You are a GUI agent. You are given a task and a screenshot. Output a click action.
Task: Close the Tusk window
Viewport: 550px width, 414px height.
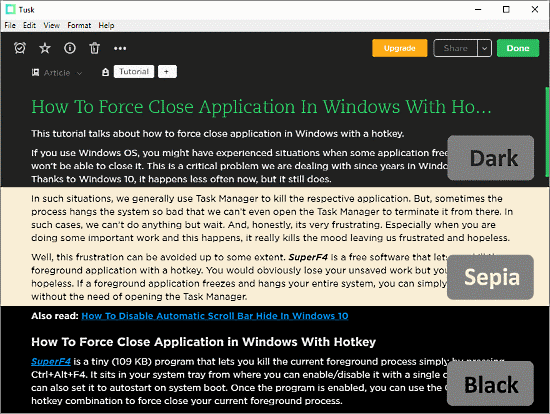pyautogui.click(x=535, y=9)
